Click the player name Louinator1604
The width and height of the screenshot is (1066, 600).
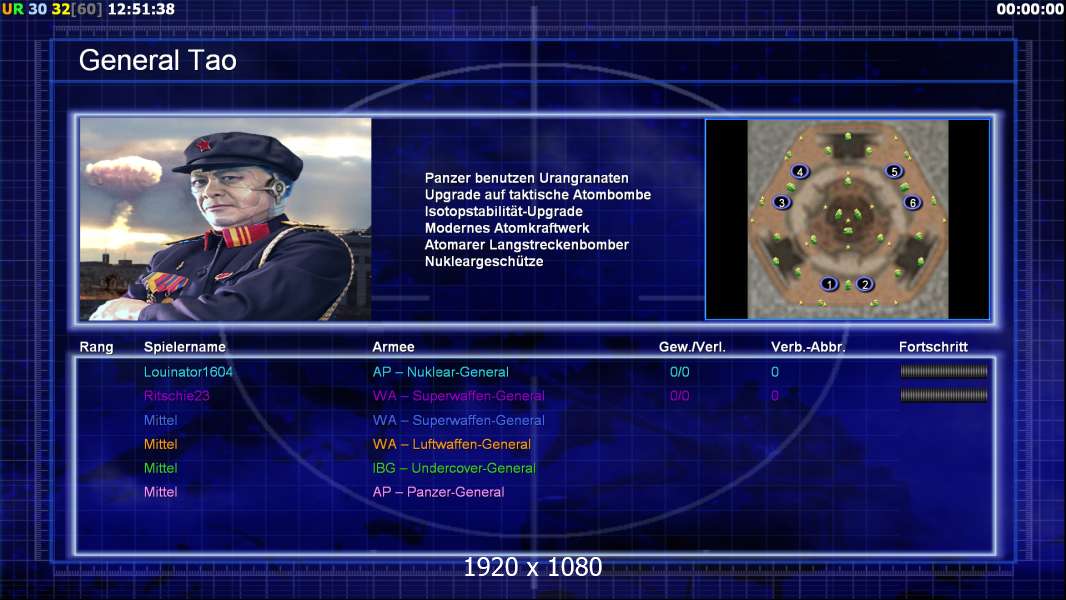point(188,372)
